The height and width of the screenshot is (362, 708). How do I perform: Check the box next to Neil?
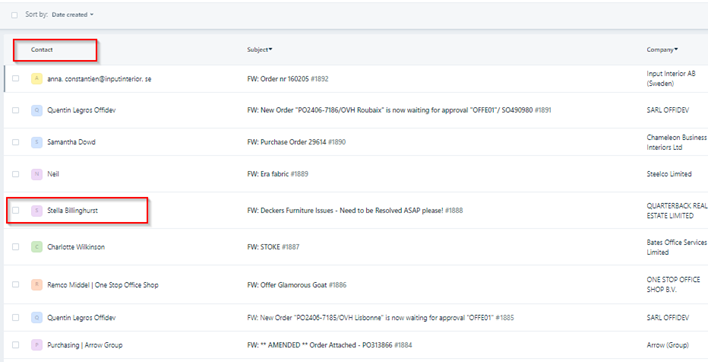(16, 174)
